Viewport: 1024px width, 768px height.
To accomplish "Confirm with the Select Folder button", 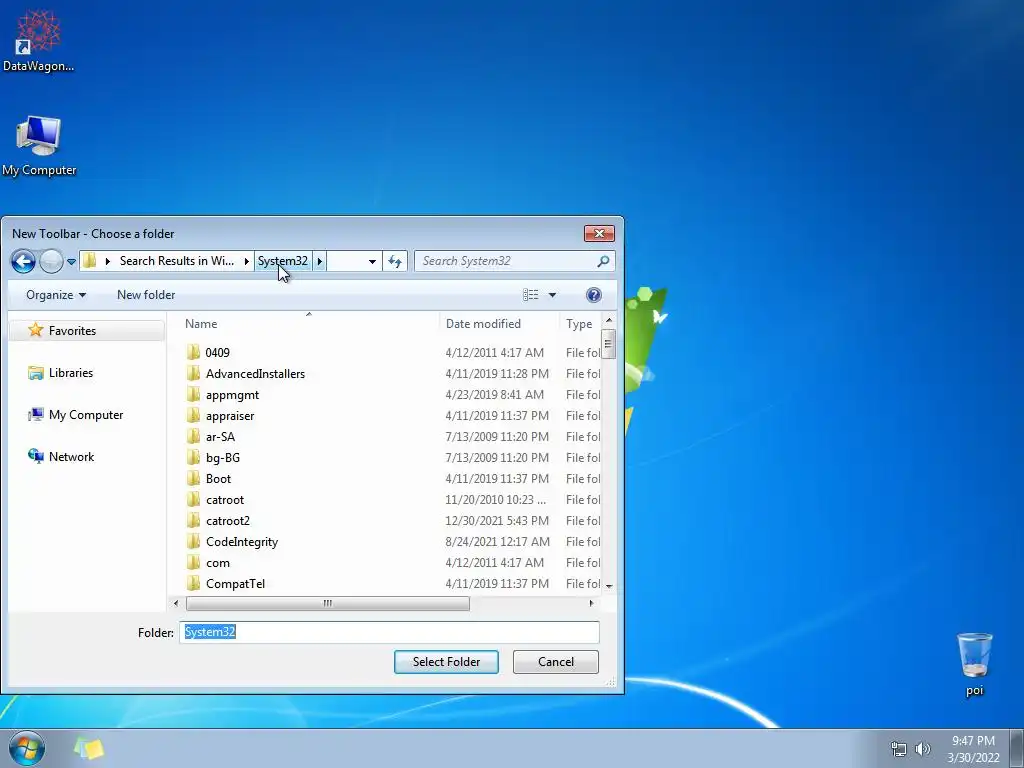I will click(x=446, y=662).
